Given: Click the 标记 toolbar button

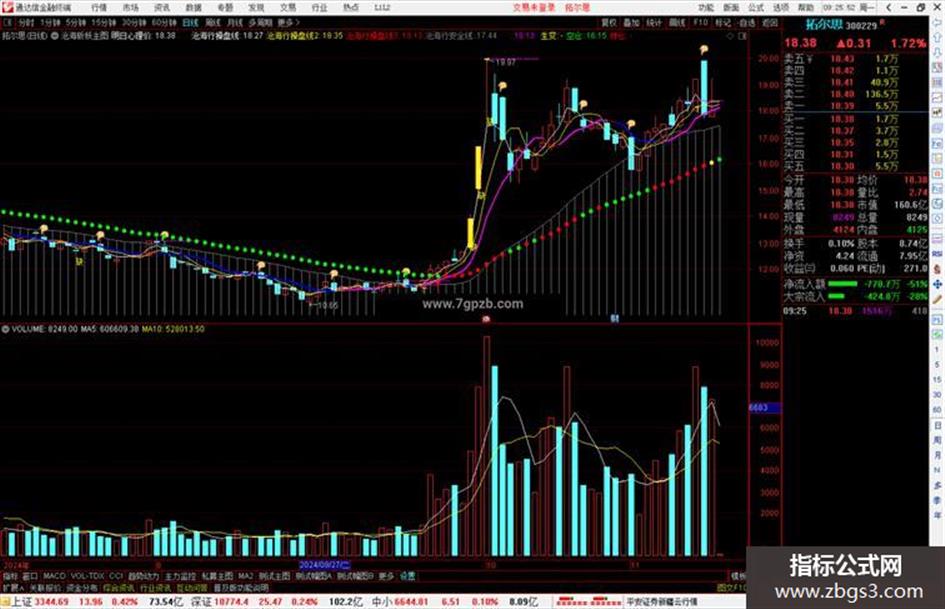Looking at the screenshot, I should (x=723, y=23).
